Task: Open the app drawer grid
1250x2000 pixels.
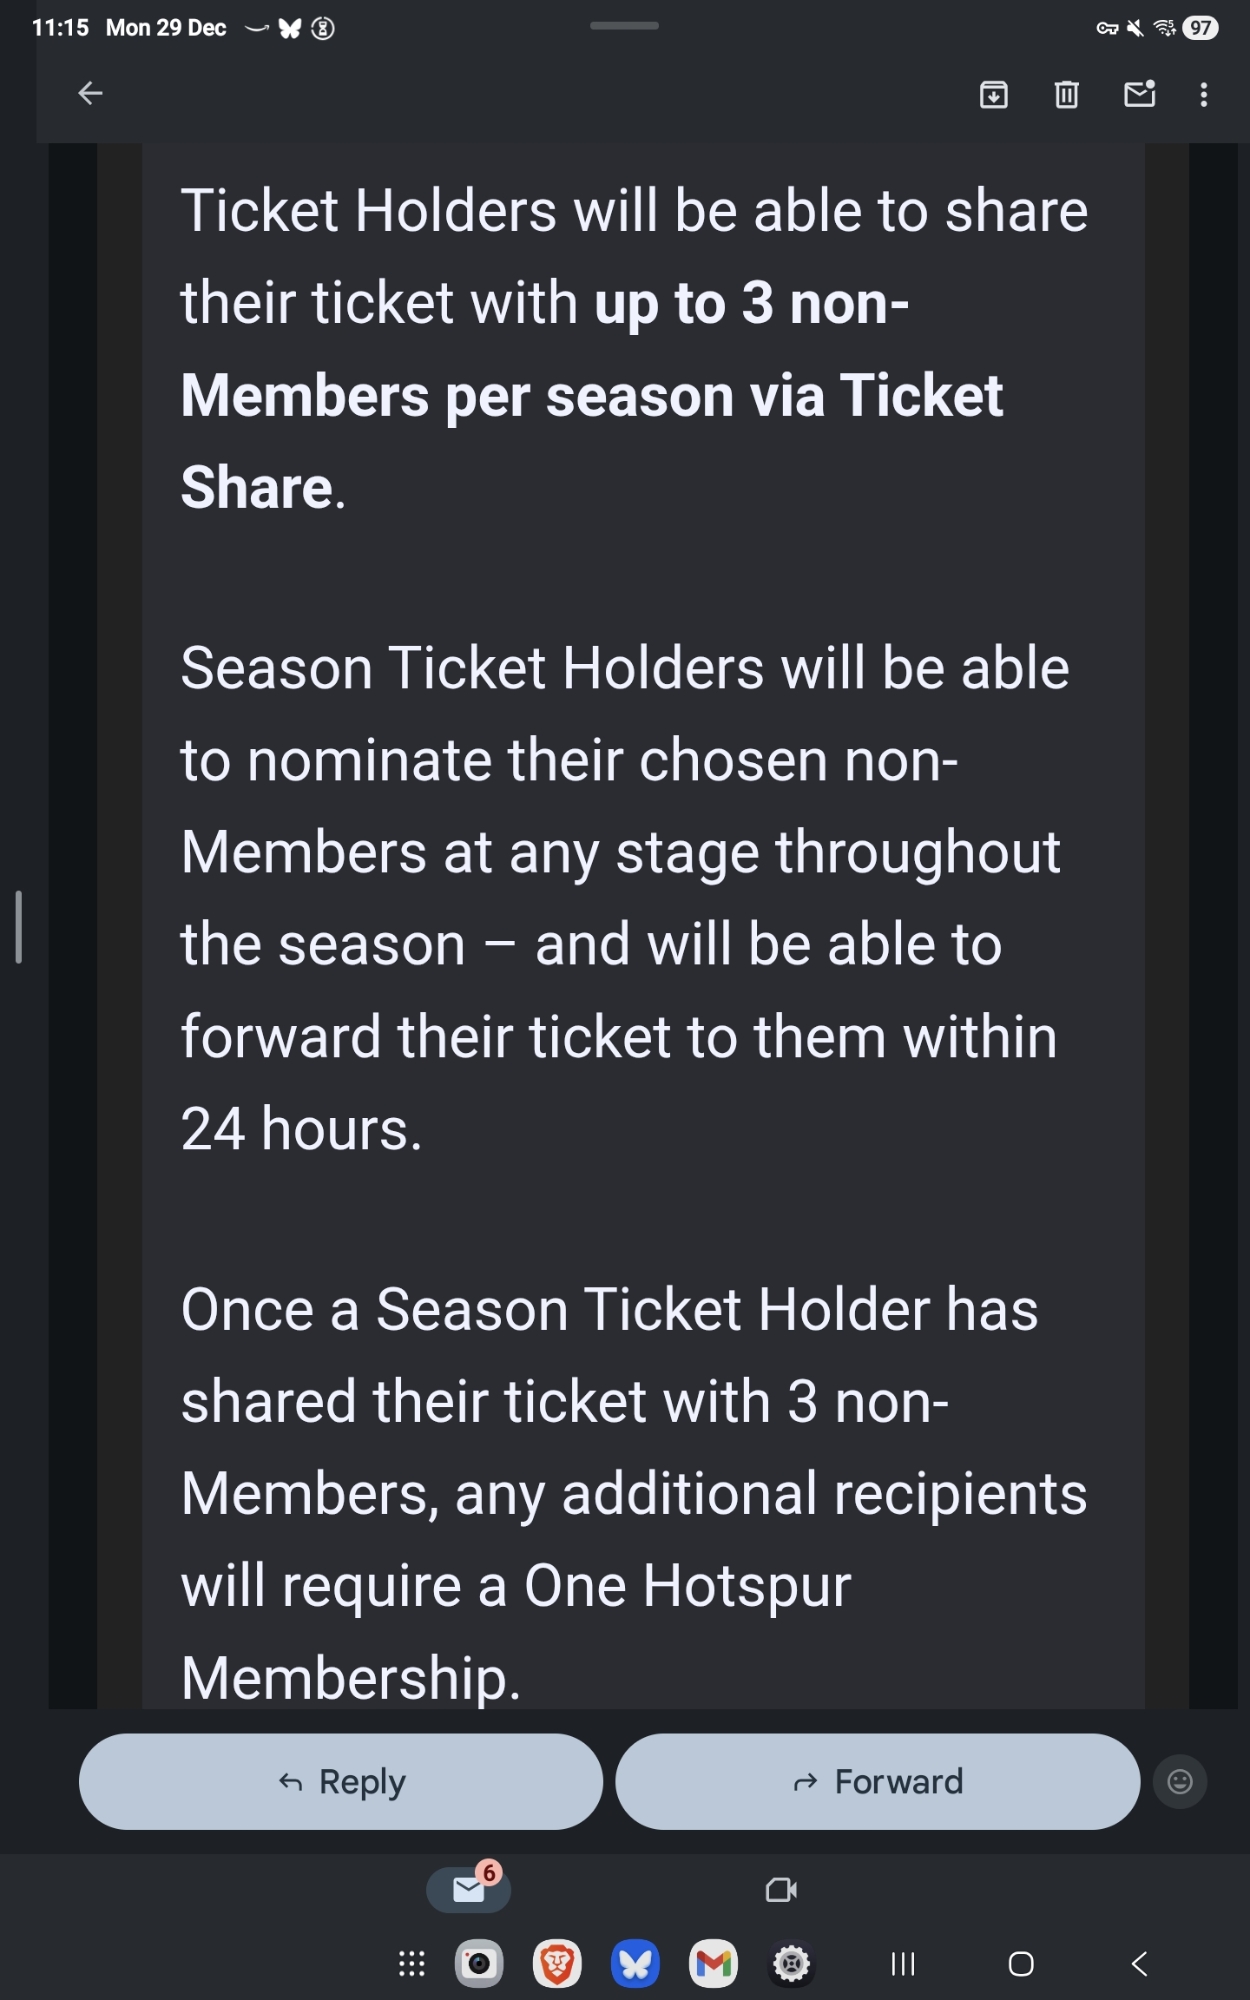Action: (x=412, y=1964)
